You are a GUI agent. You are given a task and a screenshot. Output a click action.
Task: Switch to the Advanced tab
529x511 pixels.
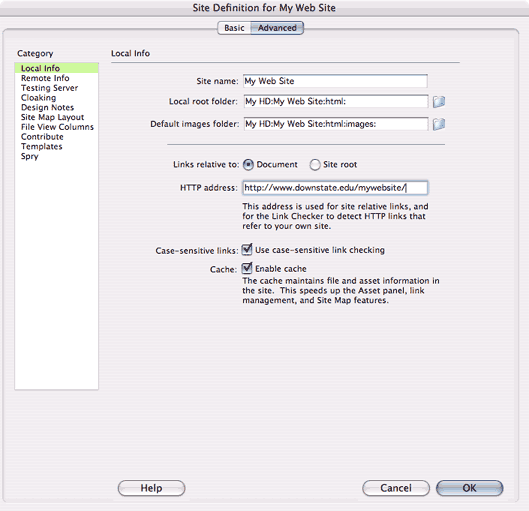[277, 28]
